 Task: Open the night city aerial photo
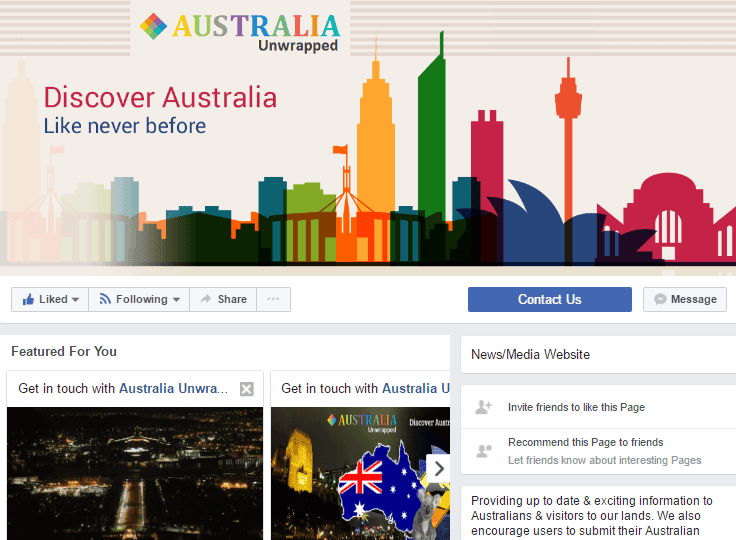point(135,473)
